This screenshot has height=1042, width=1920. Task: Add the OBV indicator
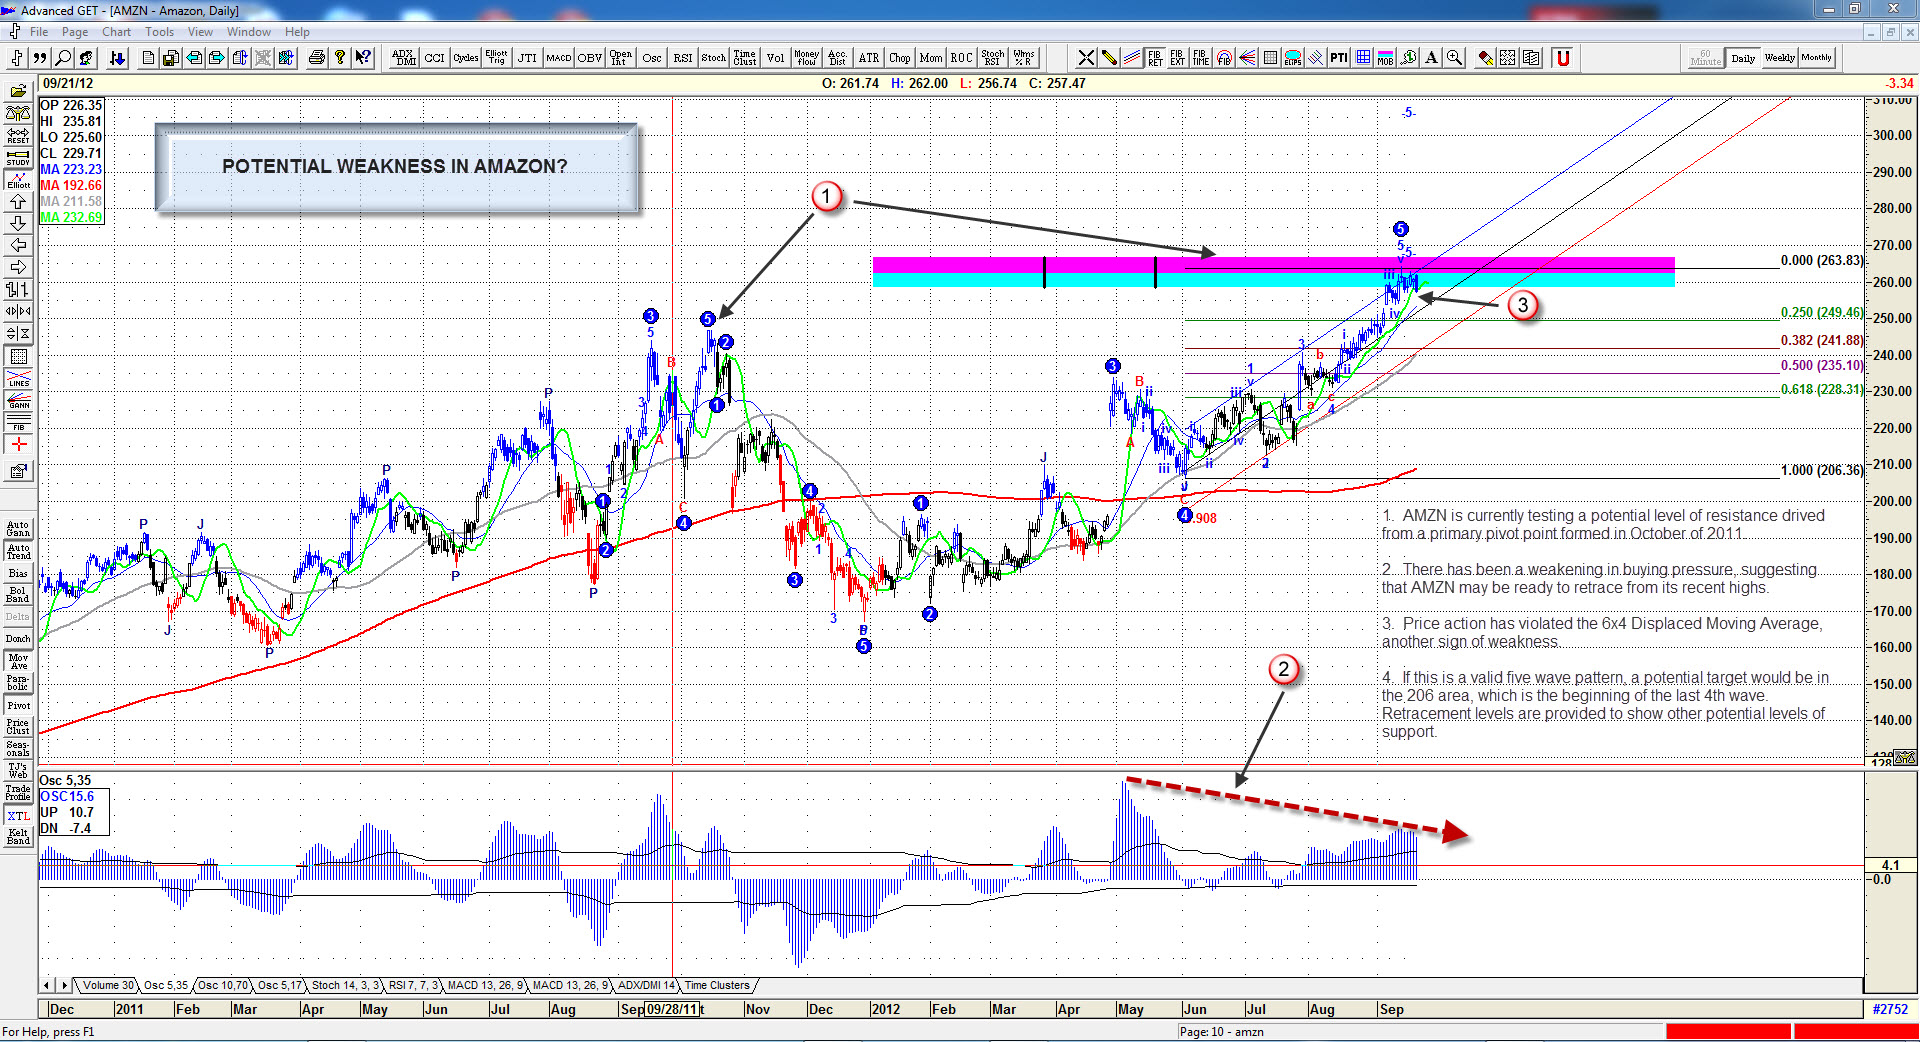click(x=590, y=58)
